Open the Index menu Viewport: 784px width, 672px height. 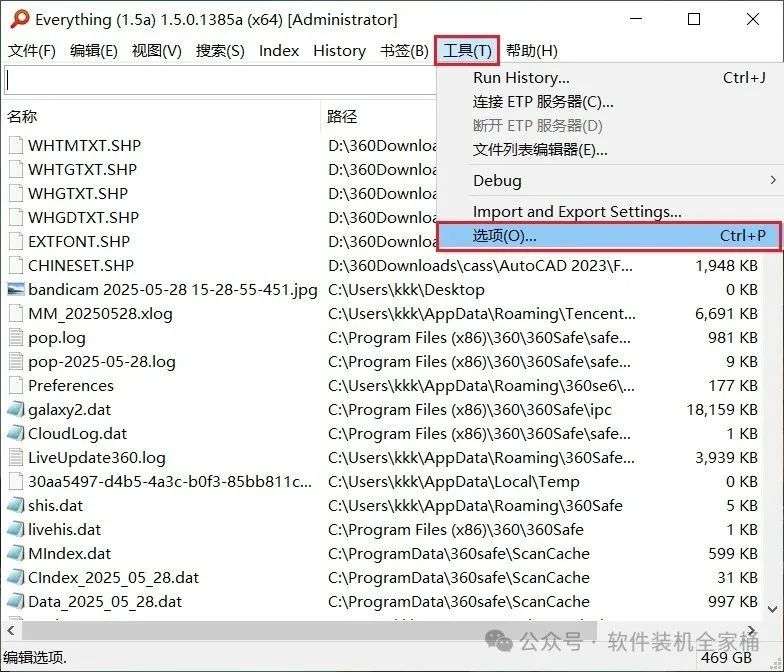(x=279, y=50)
